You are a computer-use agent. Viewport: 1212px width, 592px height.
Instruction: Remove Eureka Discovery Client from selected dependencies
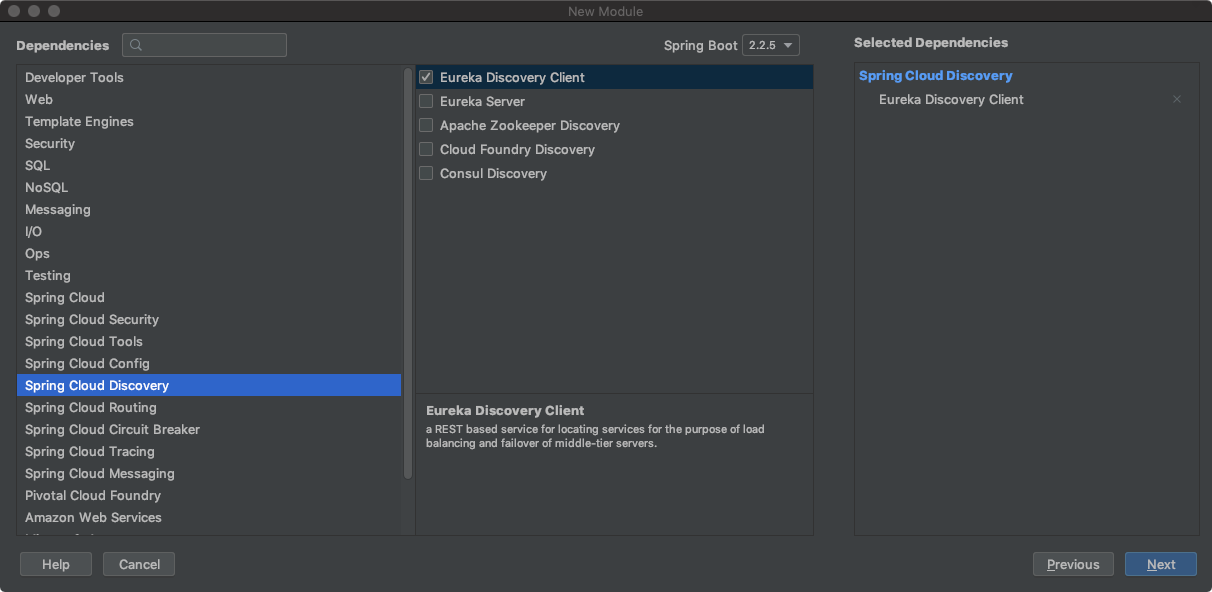[1177, 99]
